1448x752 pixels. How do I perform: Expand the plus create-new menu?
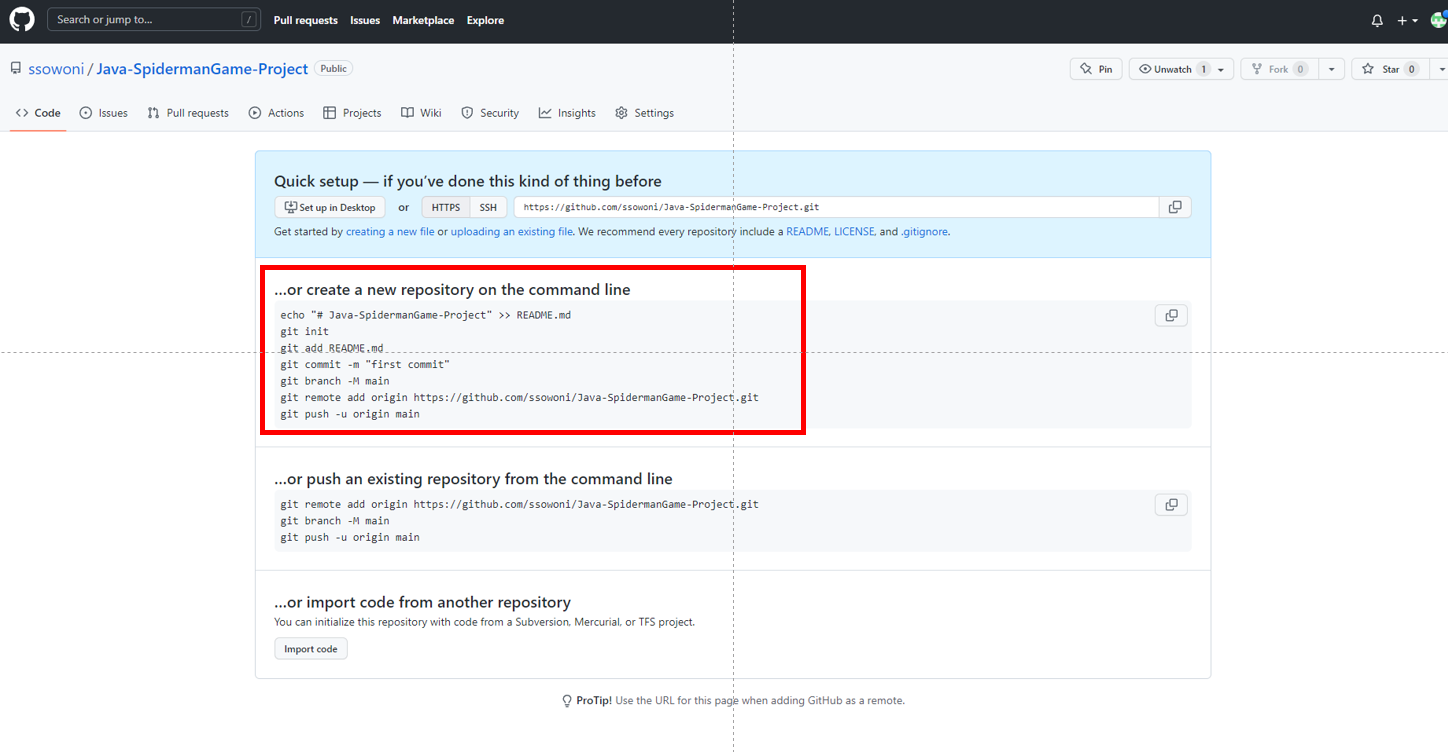(x=1408, y=20)
